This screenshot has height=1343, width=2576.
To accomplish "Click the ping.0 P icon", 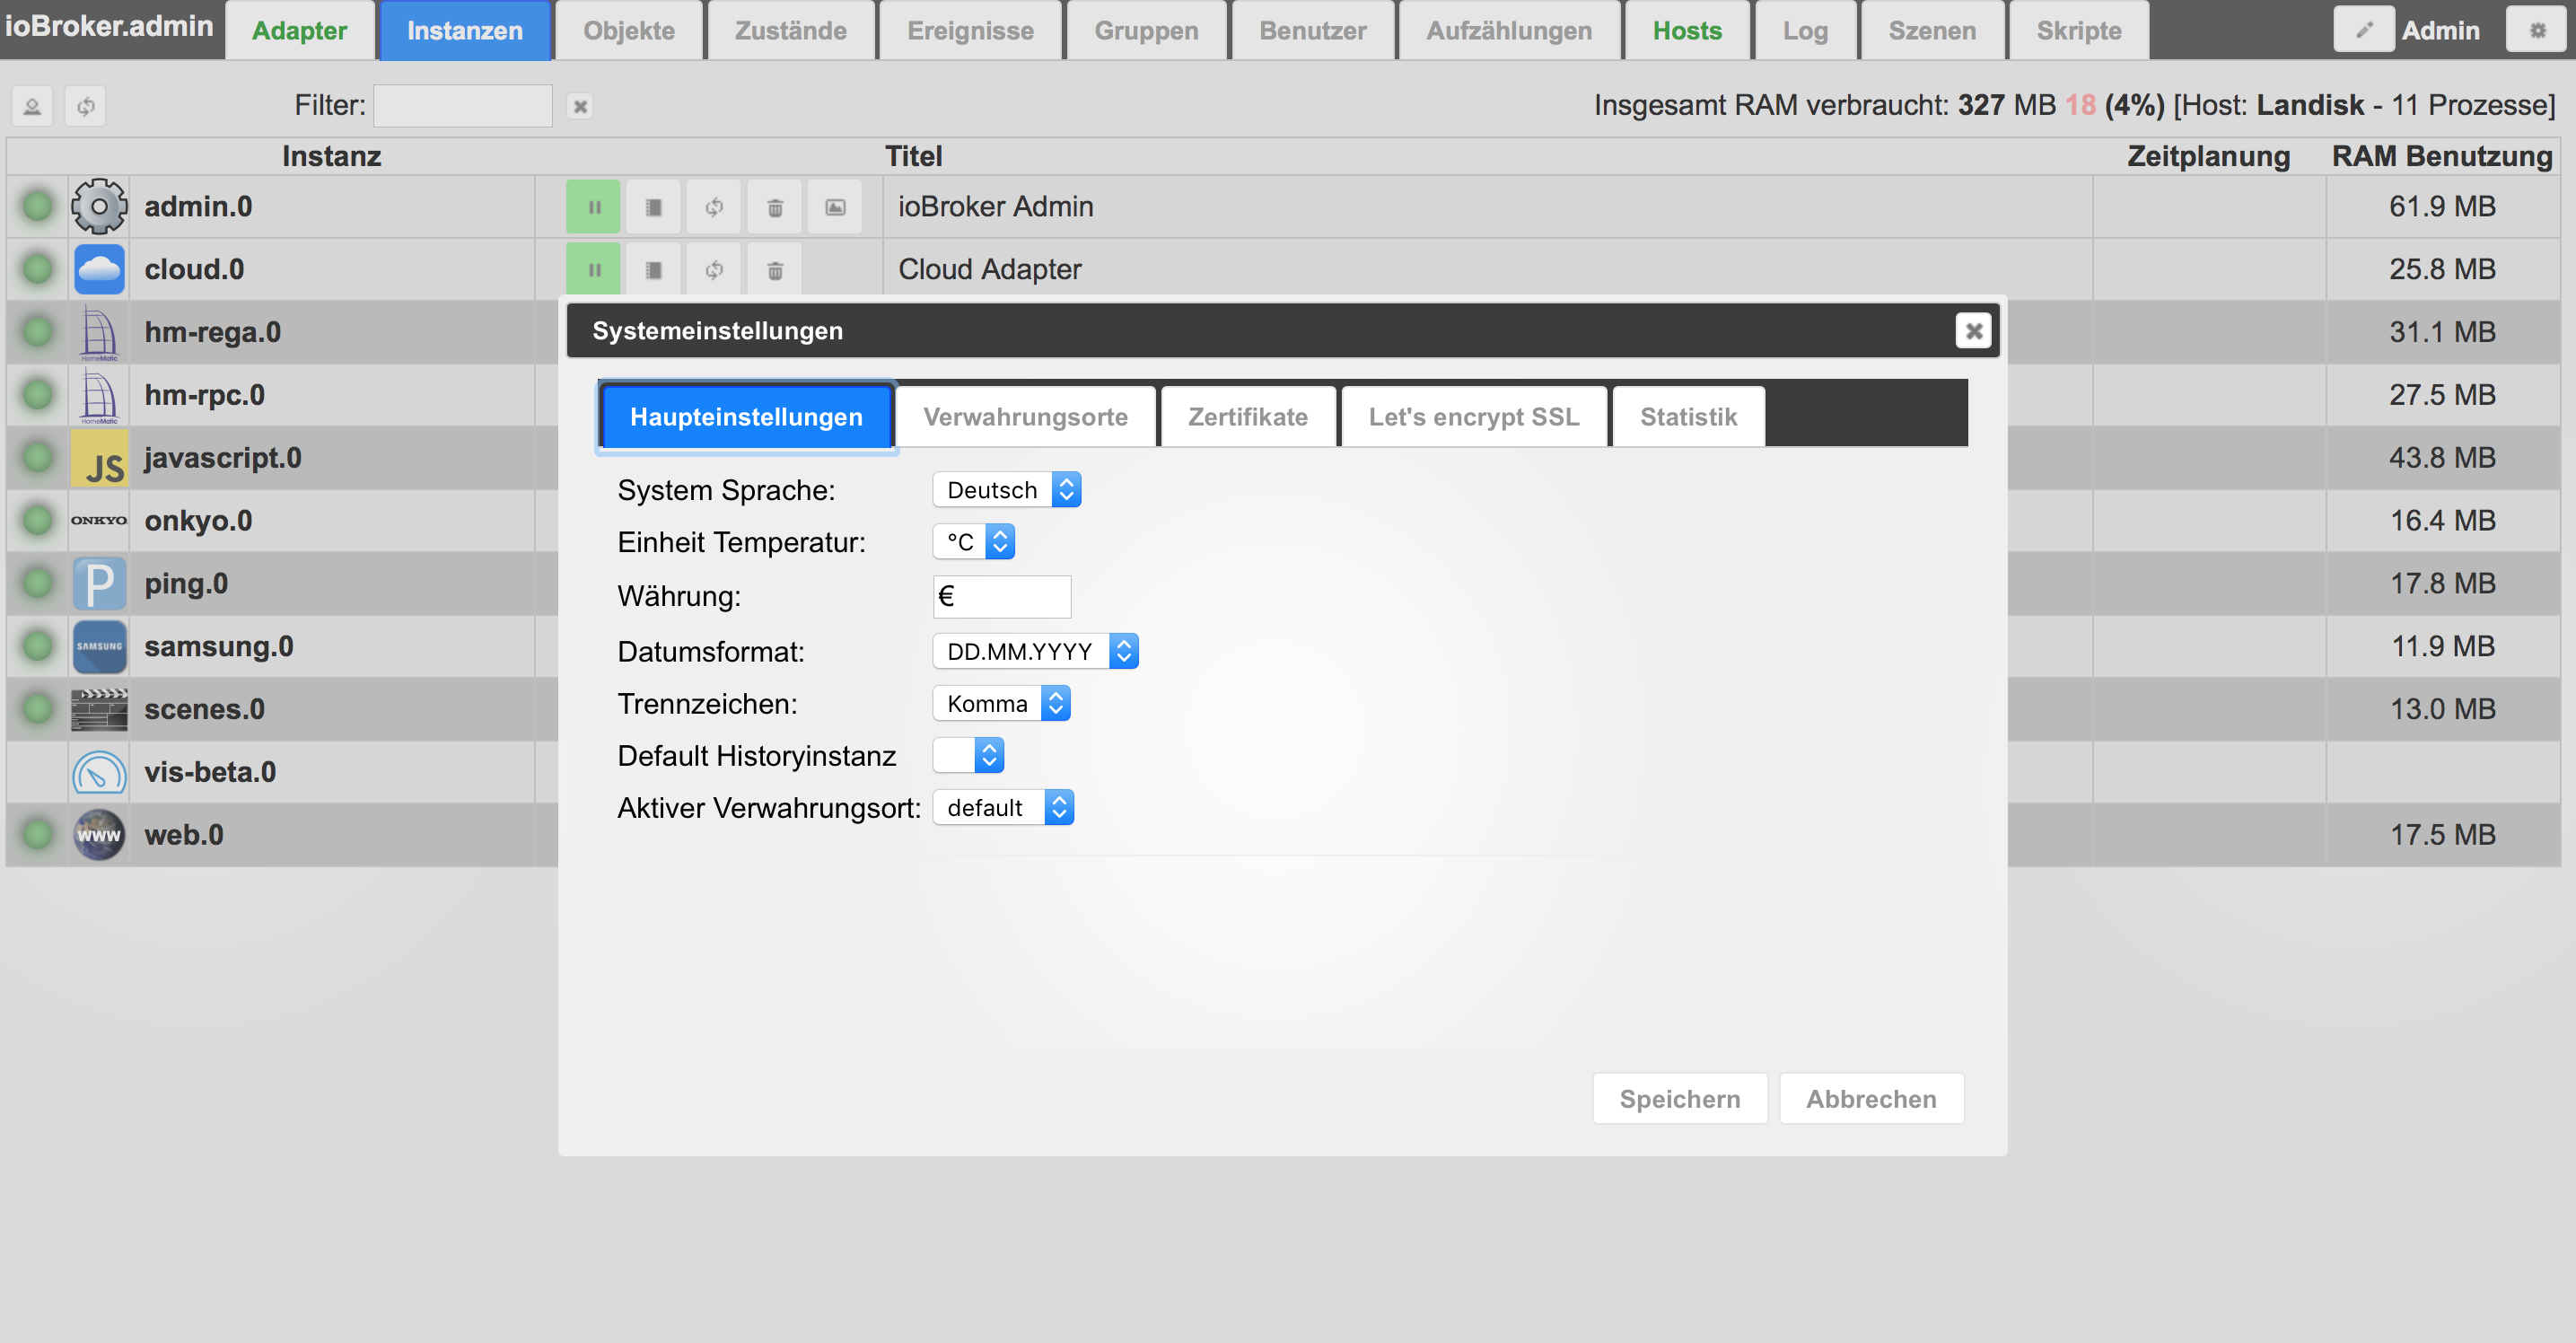I will pos(99,583).
